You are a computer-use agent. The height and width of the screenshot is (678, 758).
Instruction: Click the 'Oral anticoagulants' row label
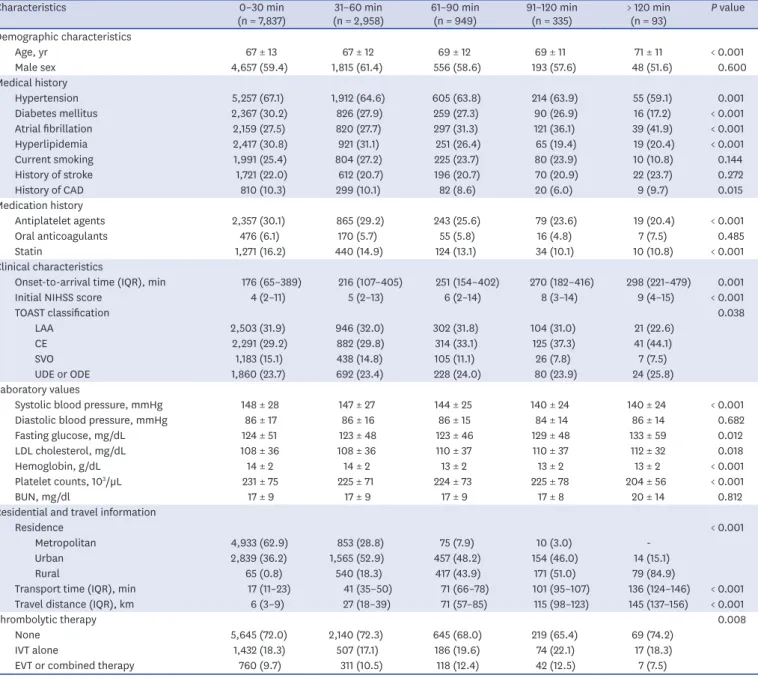click(61, 236)
